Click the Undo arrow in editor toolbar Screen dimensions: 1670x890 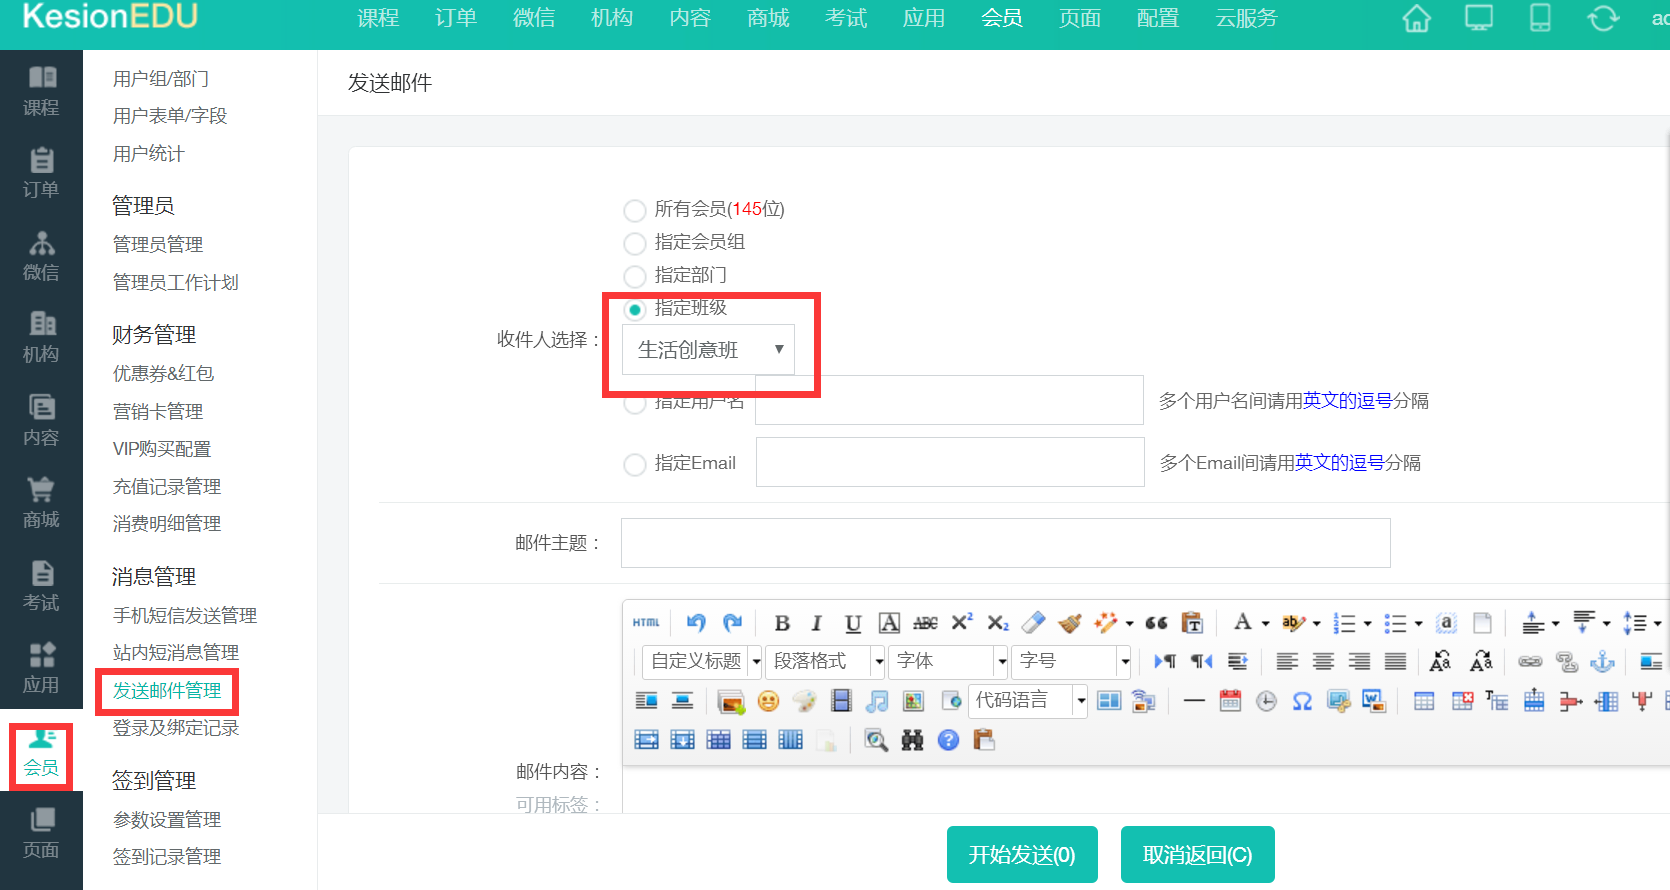click(696, 623)
